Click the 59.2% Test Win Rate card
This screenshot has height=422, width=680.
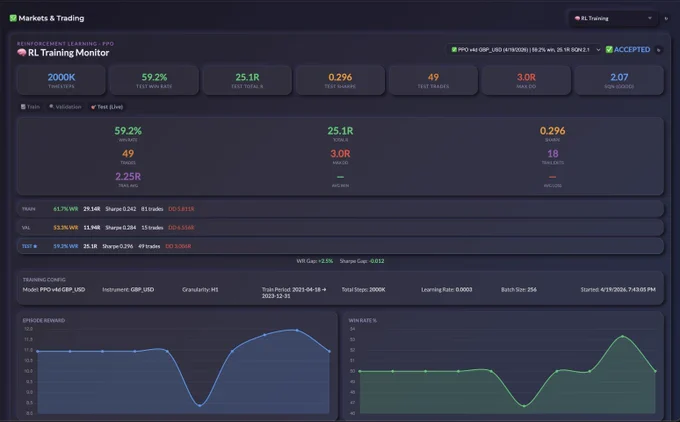pyautogui.click(x=154, y=80)
